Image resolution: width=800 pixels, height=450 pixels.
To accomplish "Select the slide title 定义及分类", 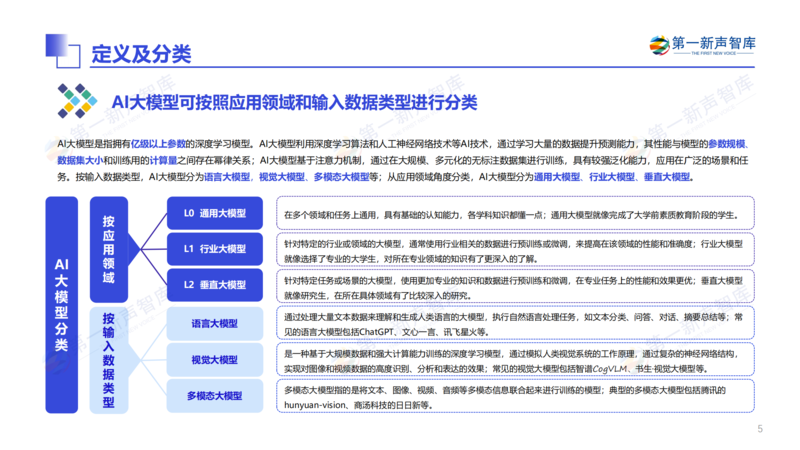I will pyautogui.click(x=141, y=54).
